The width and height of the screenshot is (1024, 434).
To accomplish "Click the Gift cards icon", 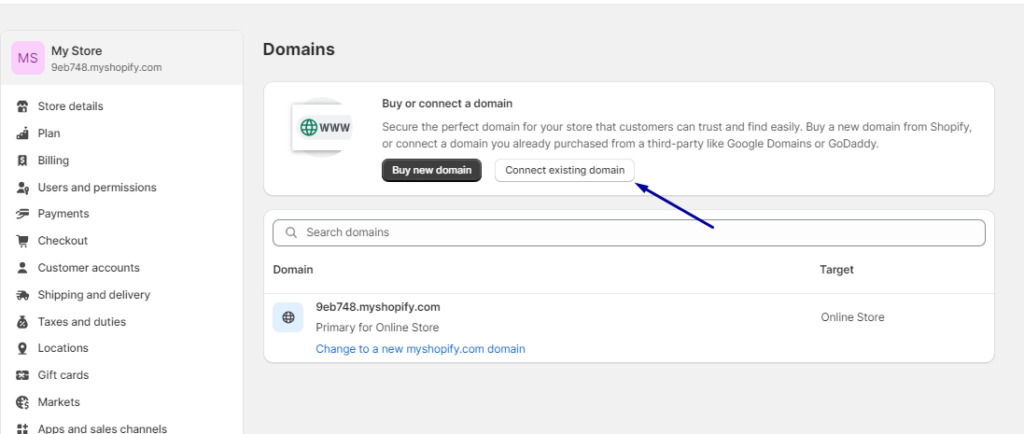I will pos(23,375).
